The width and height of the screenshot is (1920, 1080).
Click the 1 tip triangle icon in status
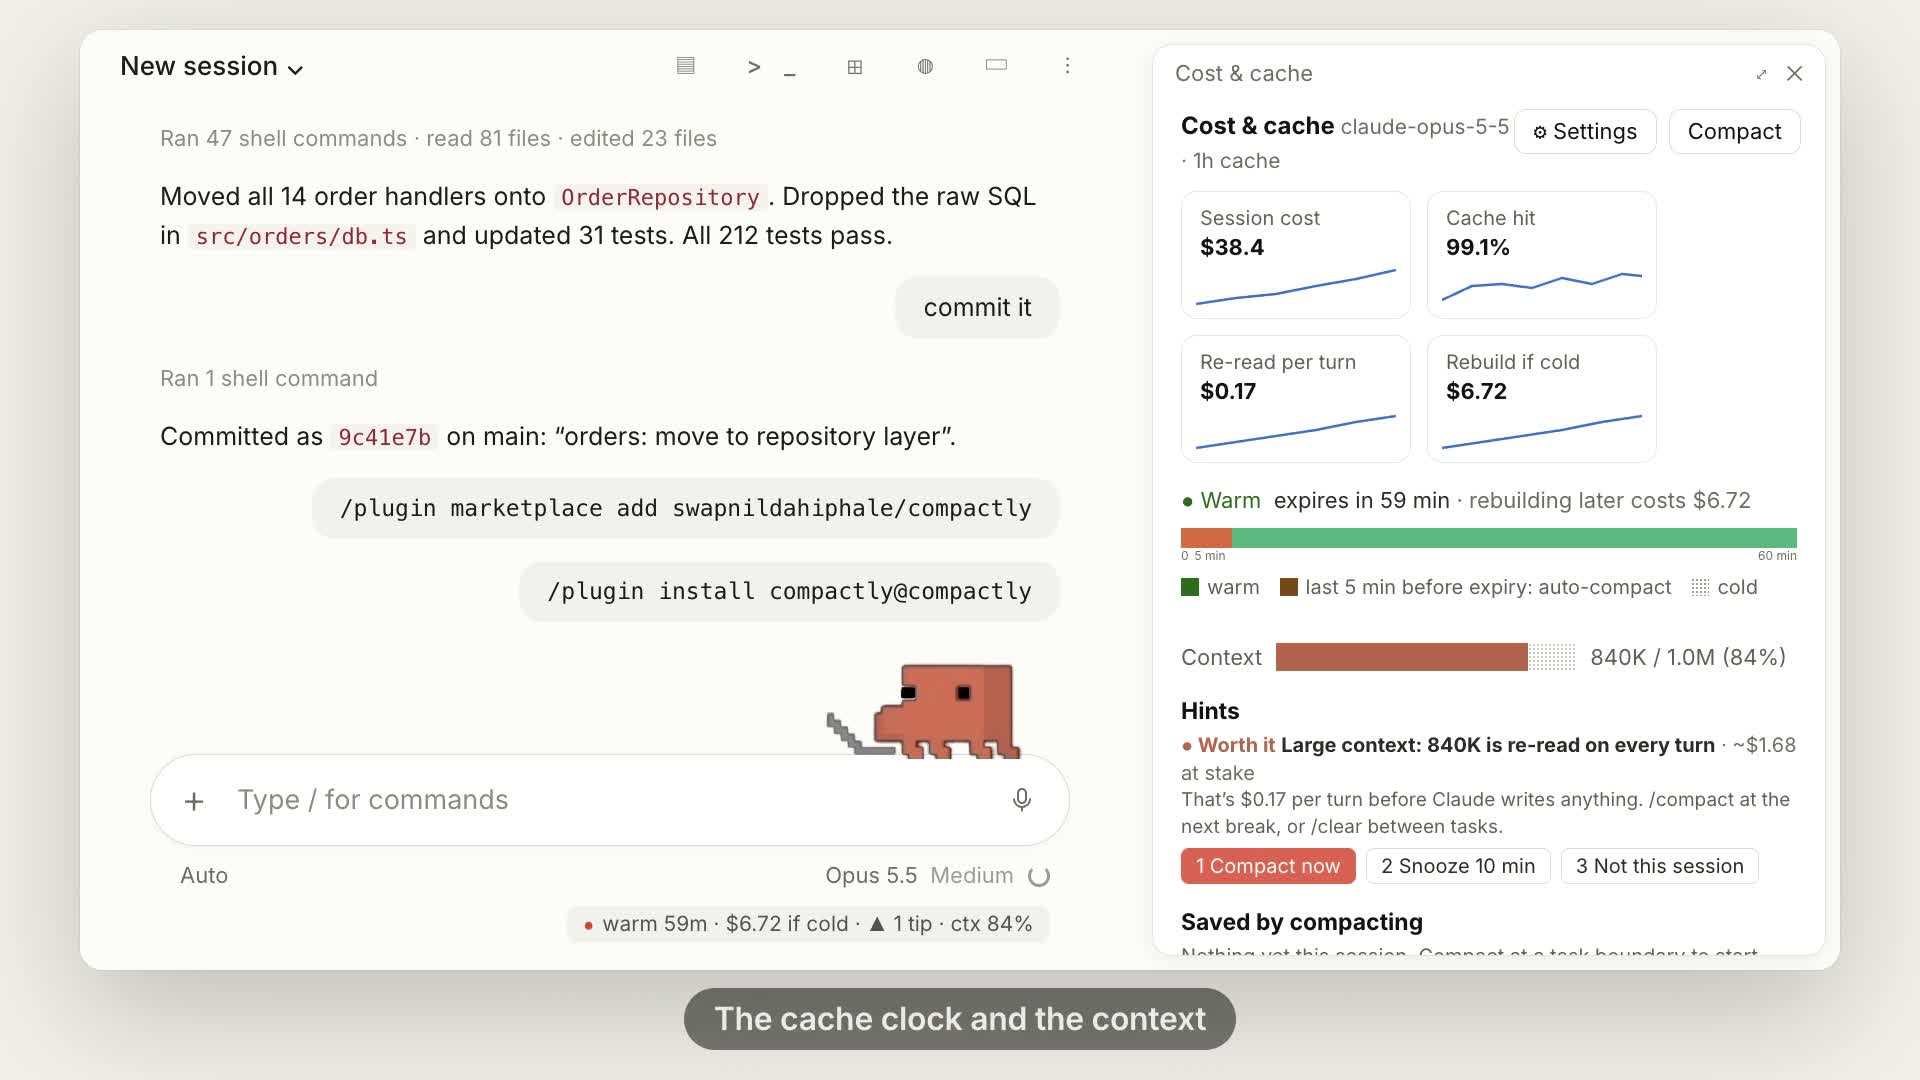[x=877, y=924]
